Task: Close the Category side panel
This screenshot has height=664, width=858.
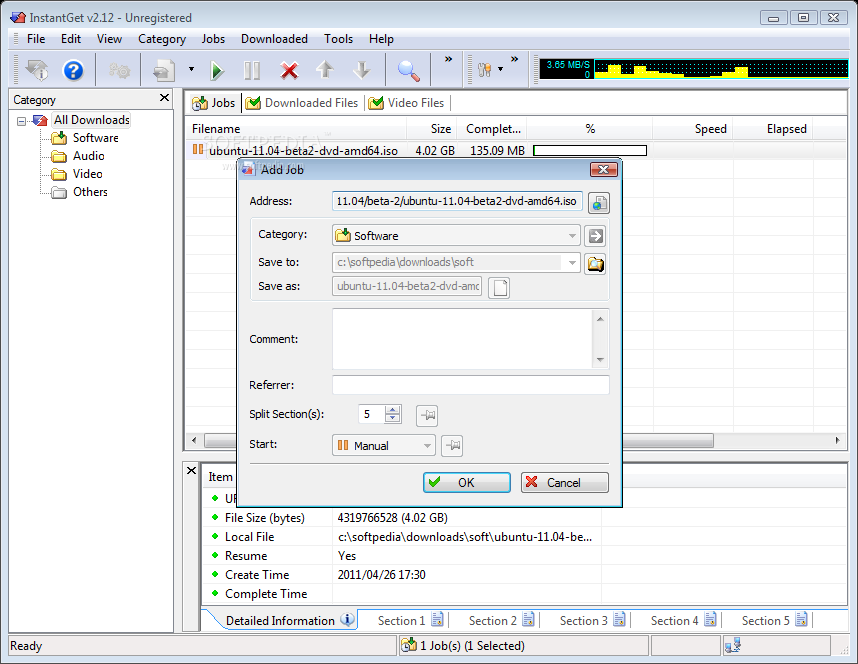Action: click(164, 98)
